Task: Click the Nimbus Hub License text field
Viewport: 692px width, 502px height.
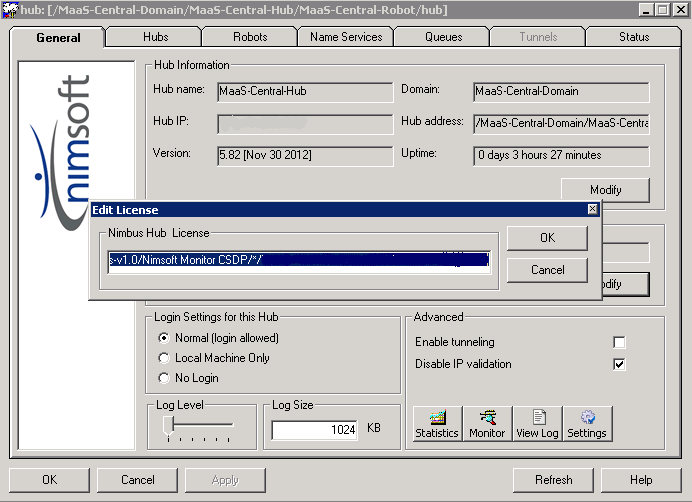Action: pos(299,262)
